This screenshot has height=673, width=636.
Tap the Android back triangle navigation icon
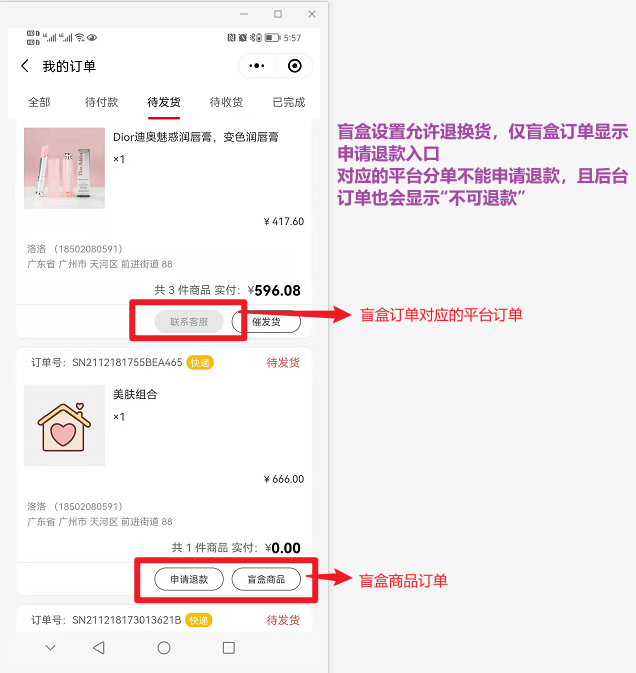click(99, 647)
